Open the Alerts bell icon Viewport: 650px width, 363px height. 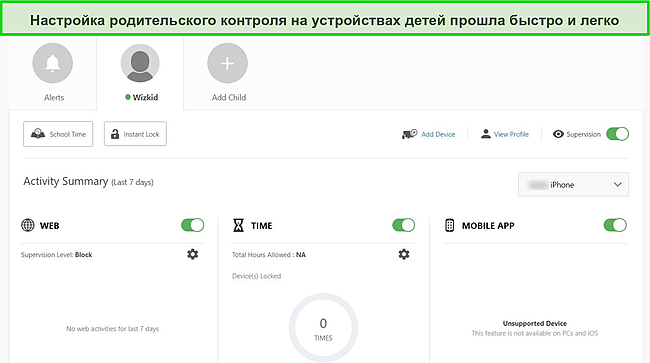pos(53,63)
